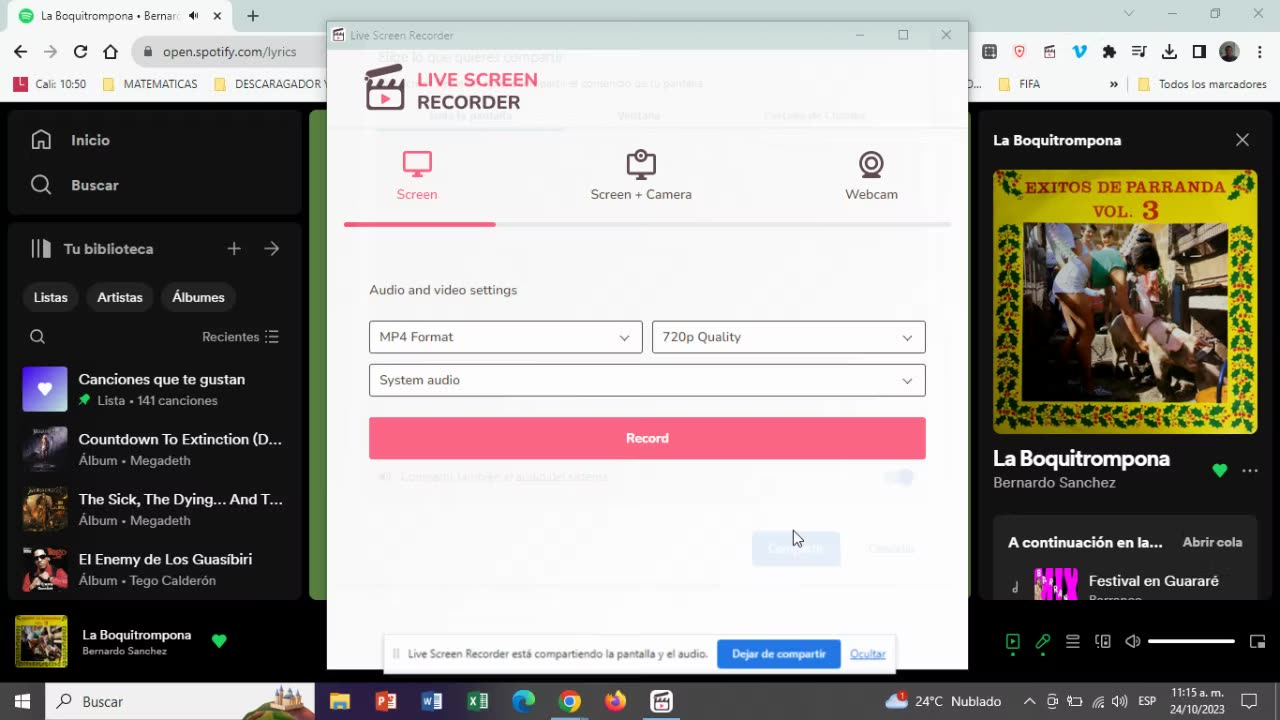Open Spotify Buscar search page
This screenshot has height=720, width=1280.
point(74,185)
